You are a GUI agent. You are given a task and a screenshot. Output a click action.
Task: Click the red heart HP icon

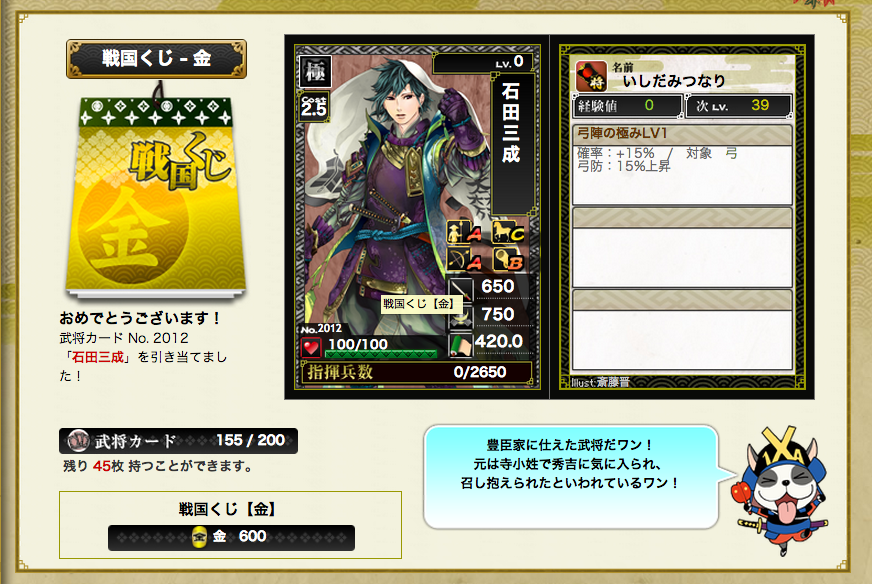point(310,348)
